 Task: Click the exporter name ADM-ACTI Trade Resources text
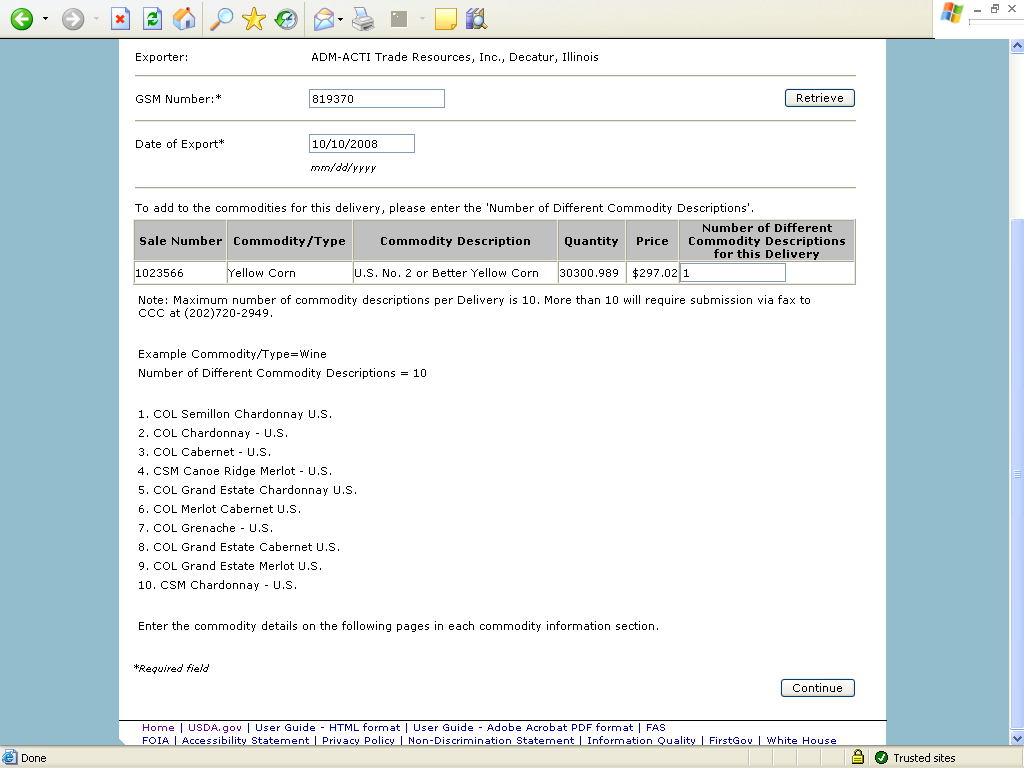455,57
